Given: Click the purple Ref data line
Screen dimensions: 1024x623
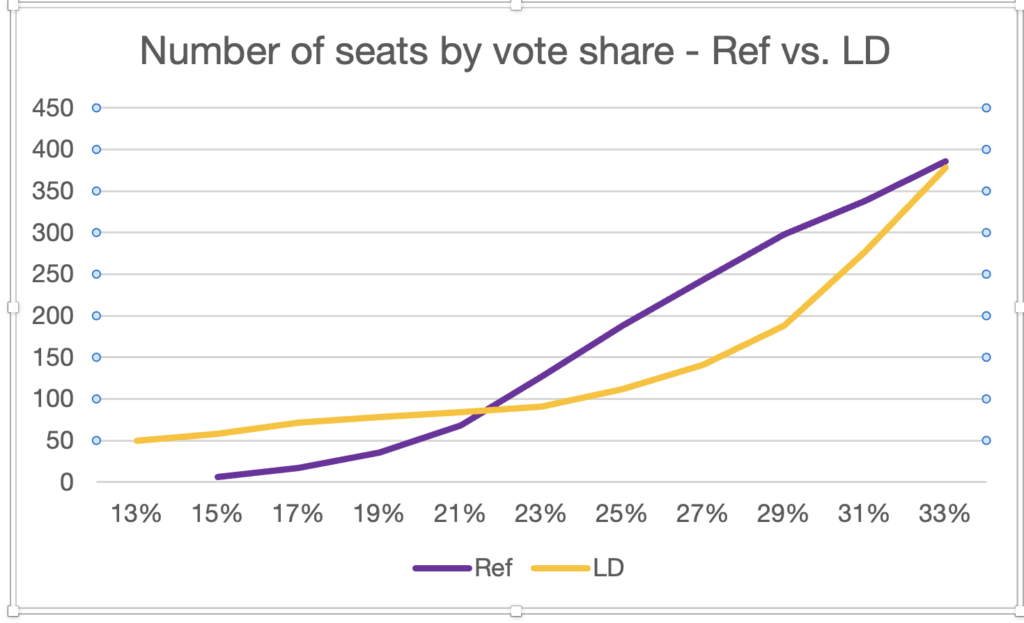Looking at the screenshot, I should pos(702,280).
